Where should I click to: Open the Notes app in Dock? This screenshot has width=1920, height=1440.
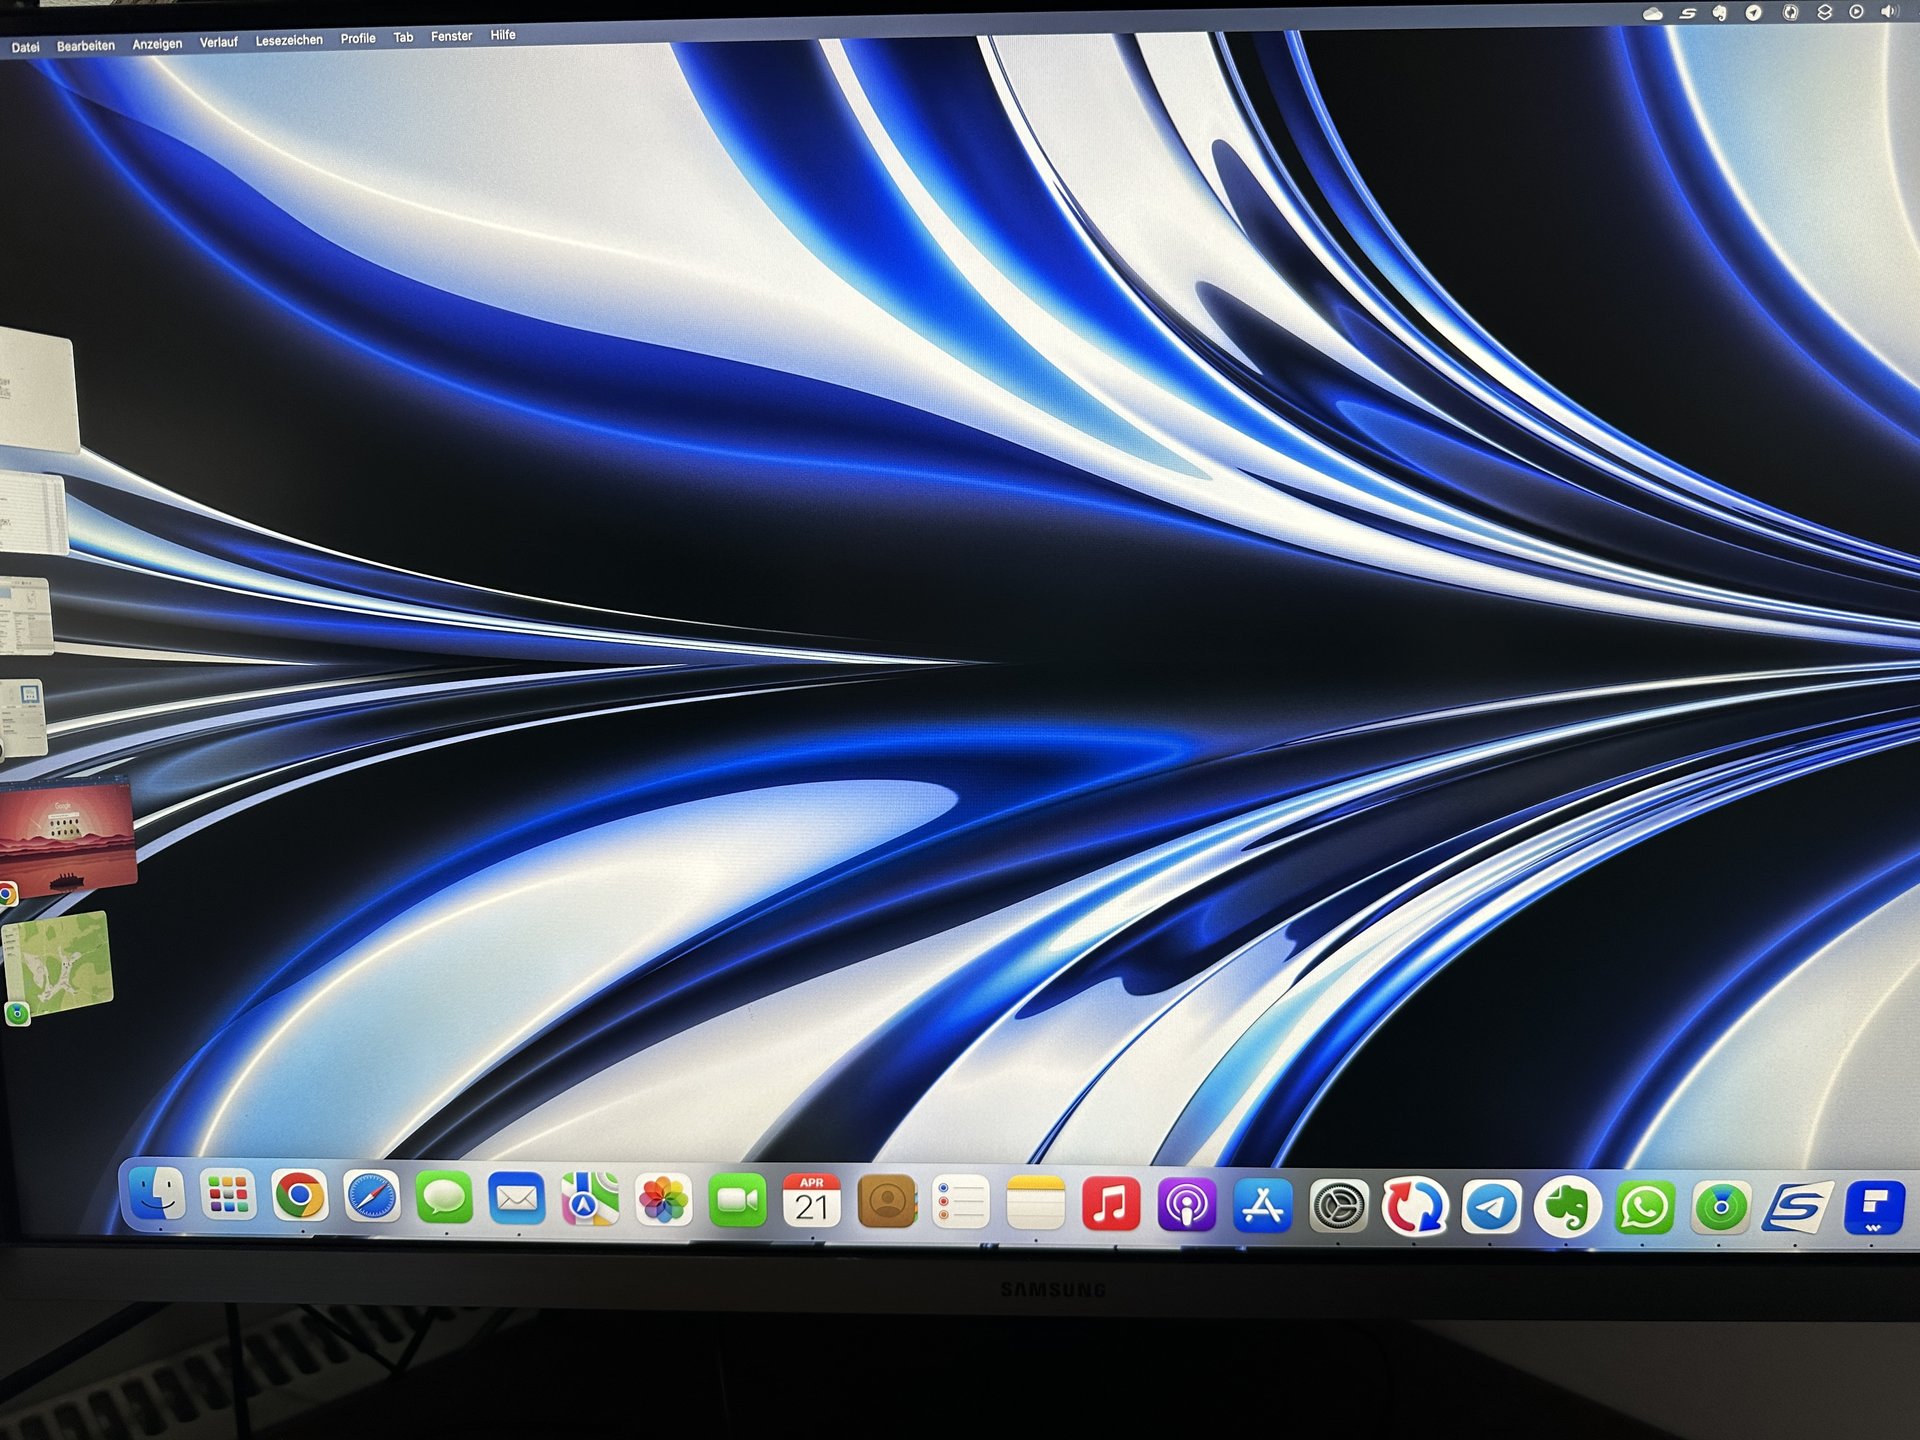pos(1036,1204)
